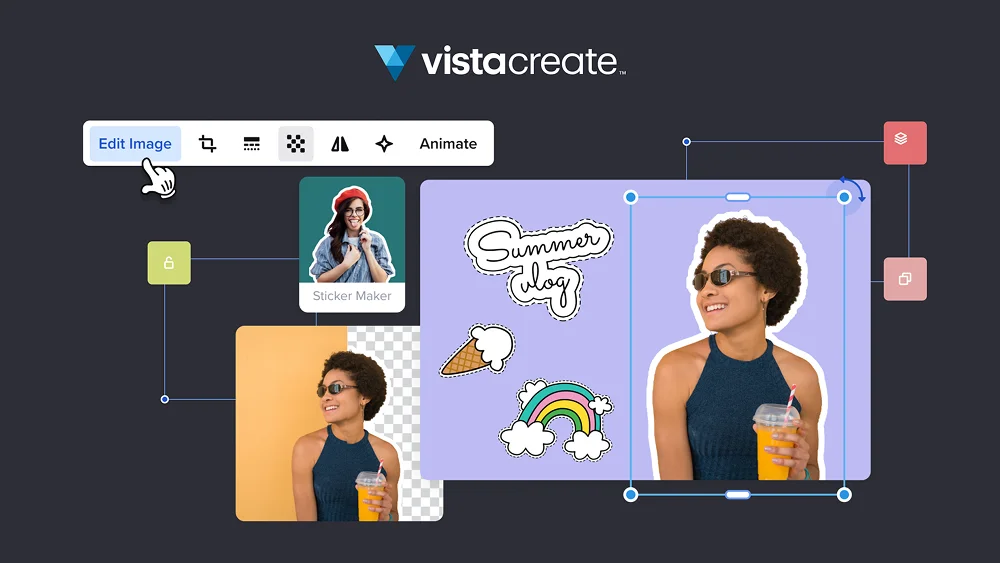The image size is (1000, 563).
Task: Click Animate in the toolbar
Action: click(448, 144)
